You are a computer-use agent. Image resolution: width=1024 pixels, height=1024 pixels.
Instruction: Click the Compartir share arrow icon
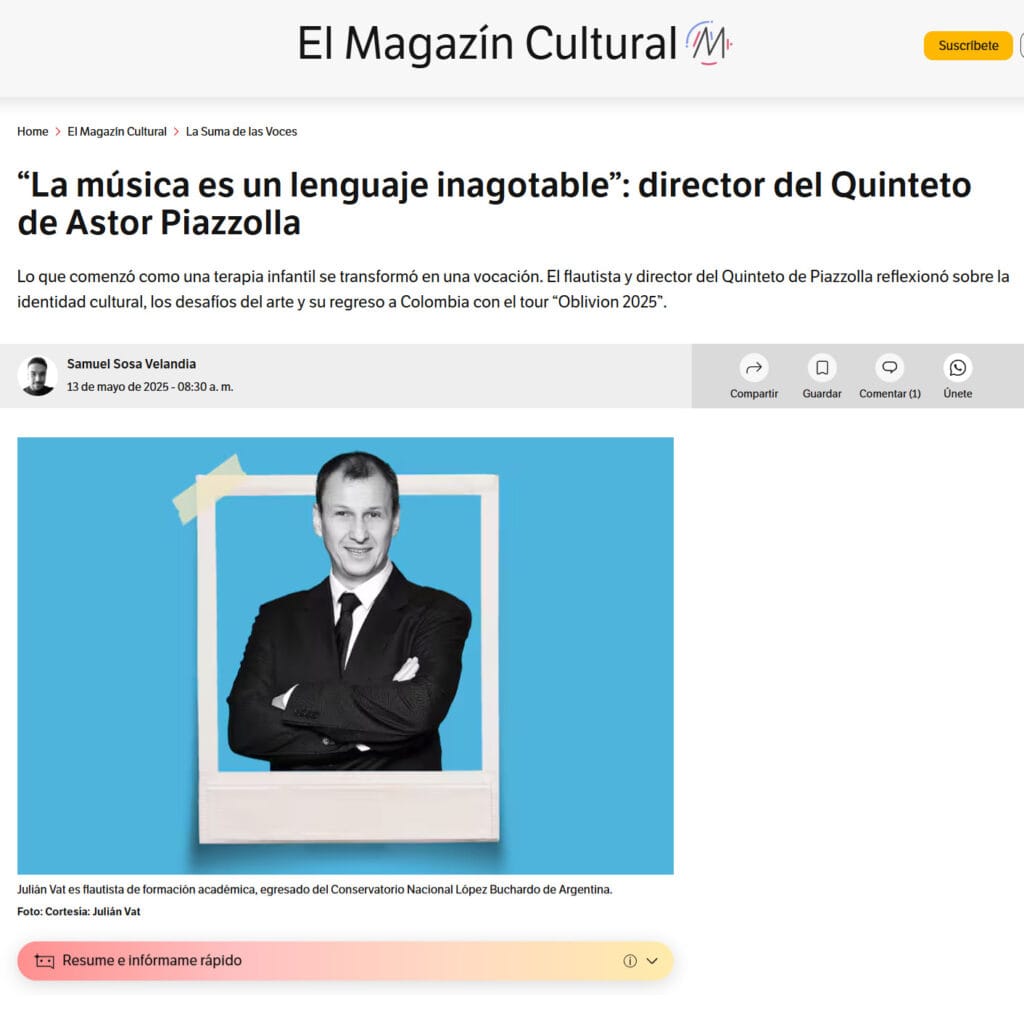click(754, 368)
